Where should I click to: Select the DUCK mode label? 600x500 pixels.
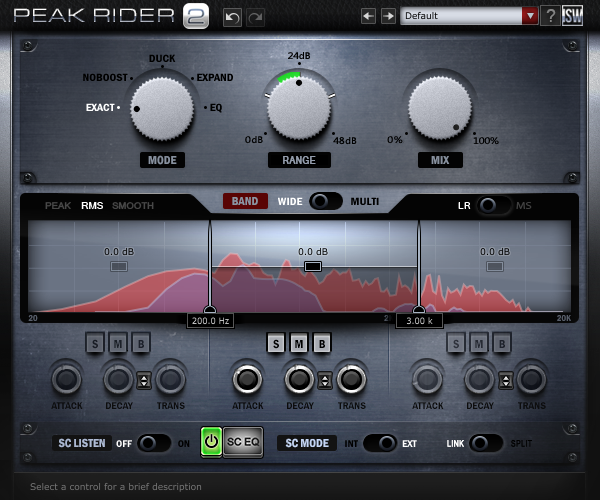pos(162,59)
